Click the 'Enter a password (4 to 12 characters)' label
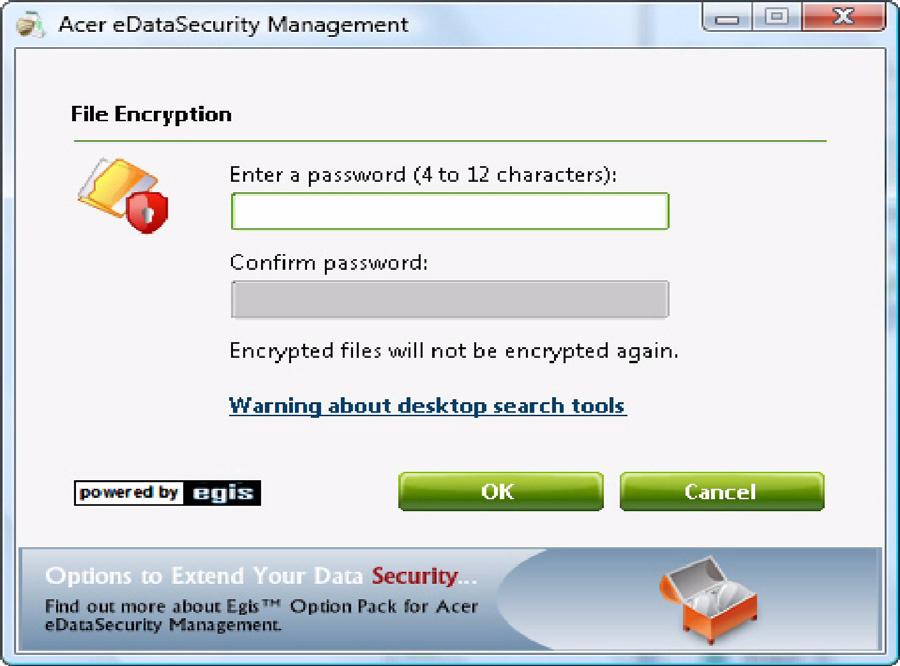 pyautogui.click(x=423, y=175)
